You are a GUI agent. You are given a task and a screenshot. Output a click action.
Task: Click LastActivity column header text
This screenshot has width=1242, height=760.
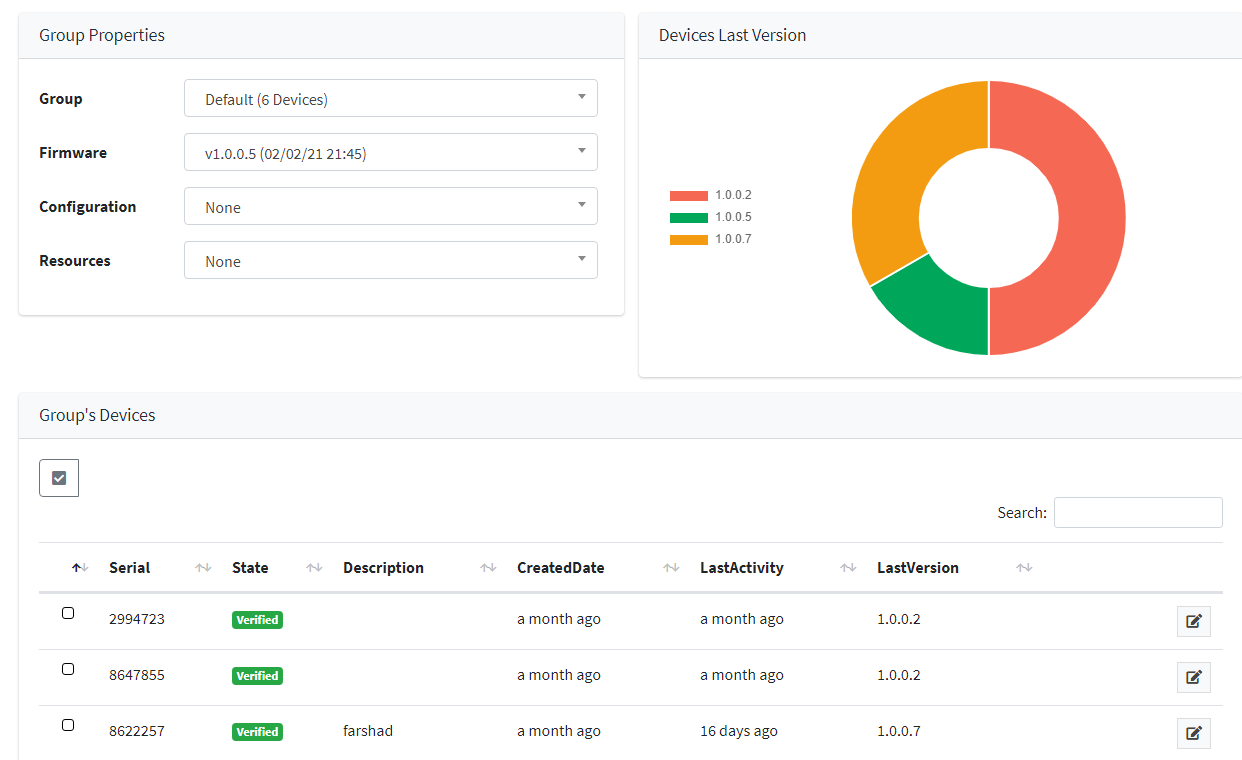(742, 568)
